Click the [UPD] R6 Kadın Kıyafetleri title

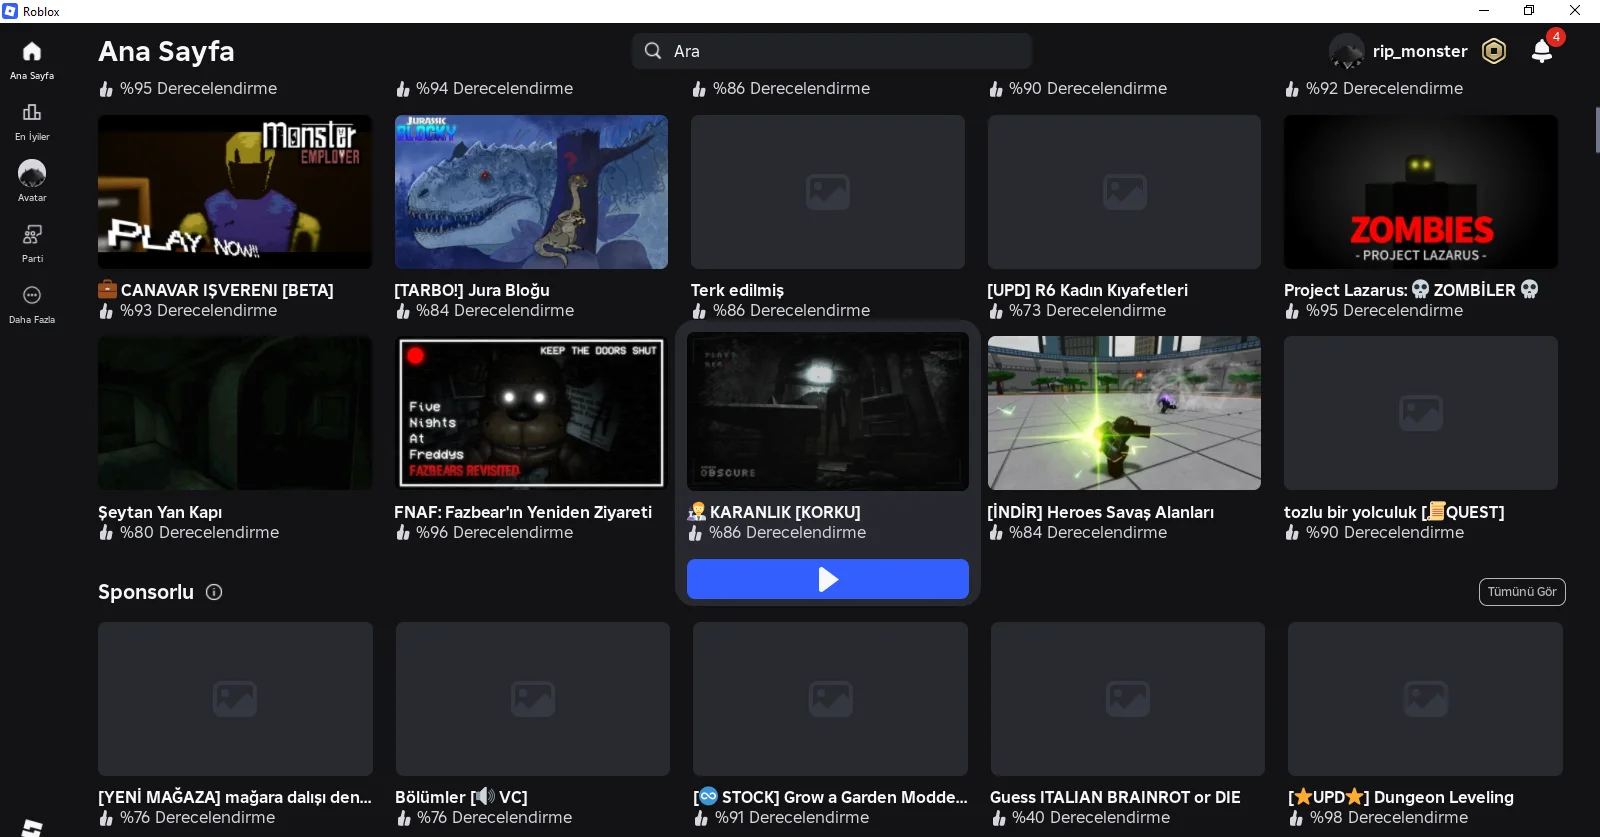tap(1087, 290)
